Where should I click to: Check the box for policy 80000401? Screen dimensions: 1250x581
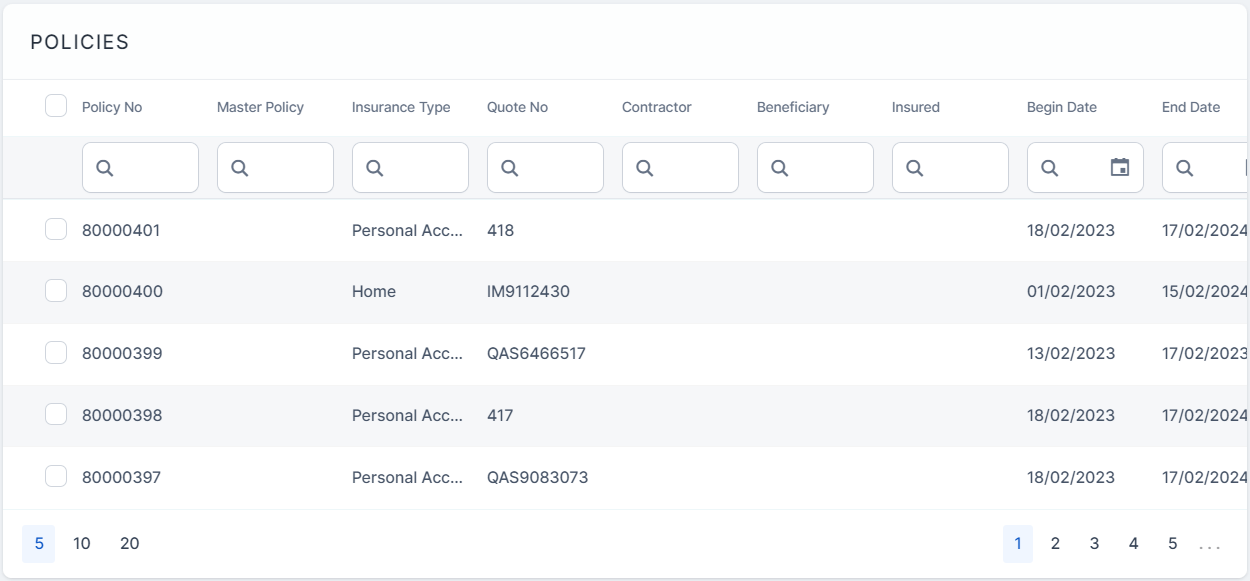(56, 230)
